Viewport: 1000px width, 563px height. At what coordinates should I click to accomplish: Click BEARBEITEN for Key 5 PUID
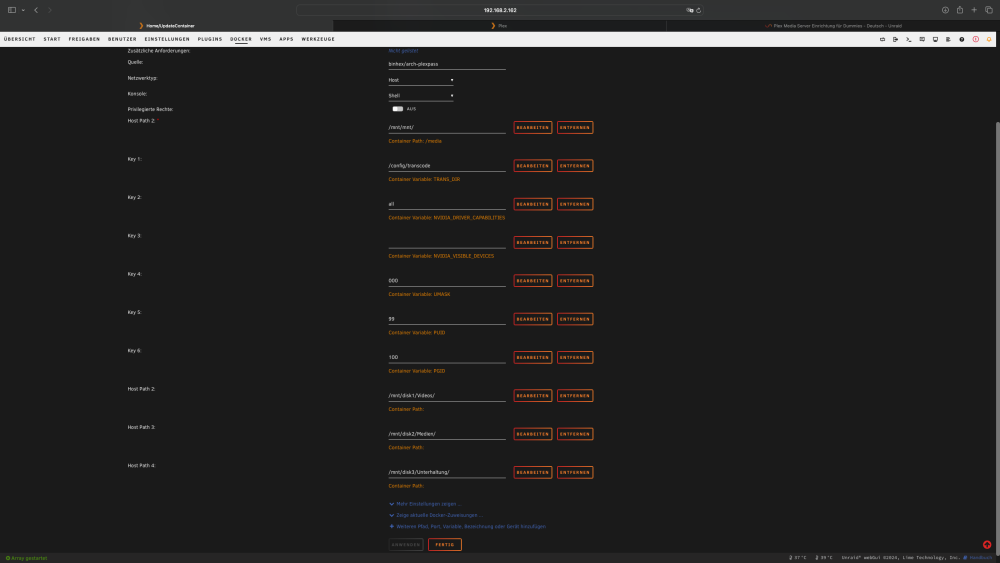pyautogui.click(x=533, y=319)
